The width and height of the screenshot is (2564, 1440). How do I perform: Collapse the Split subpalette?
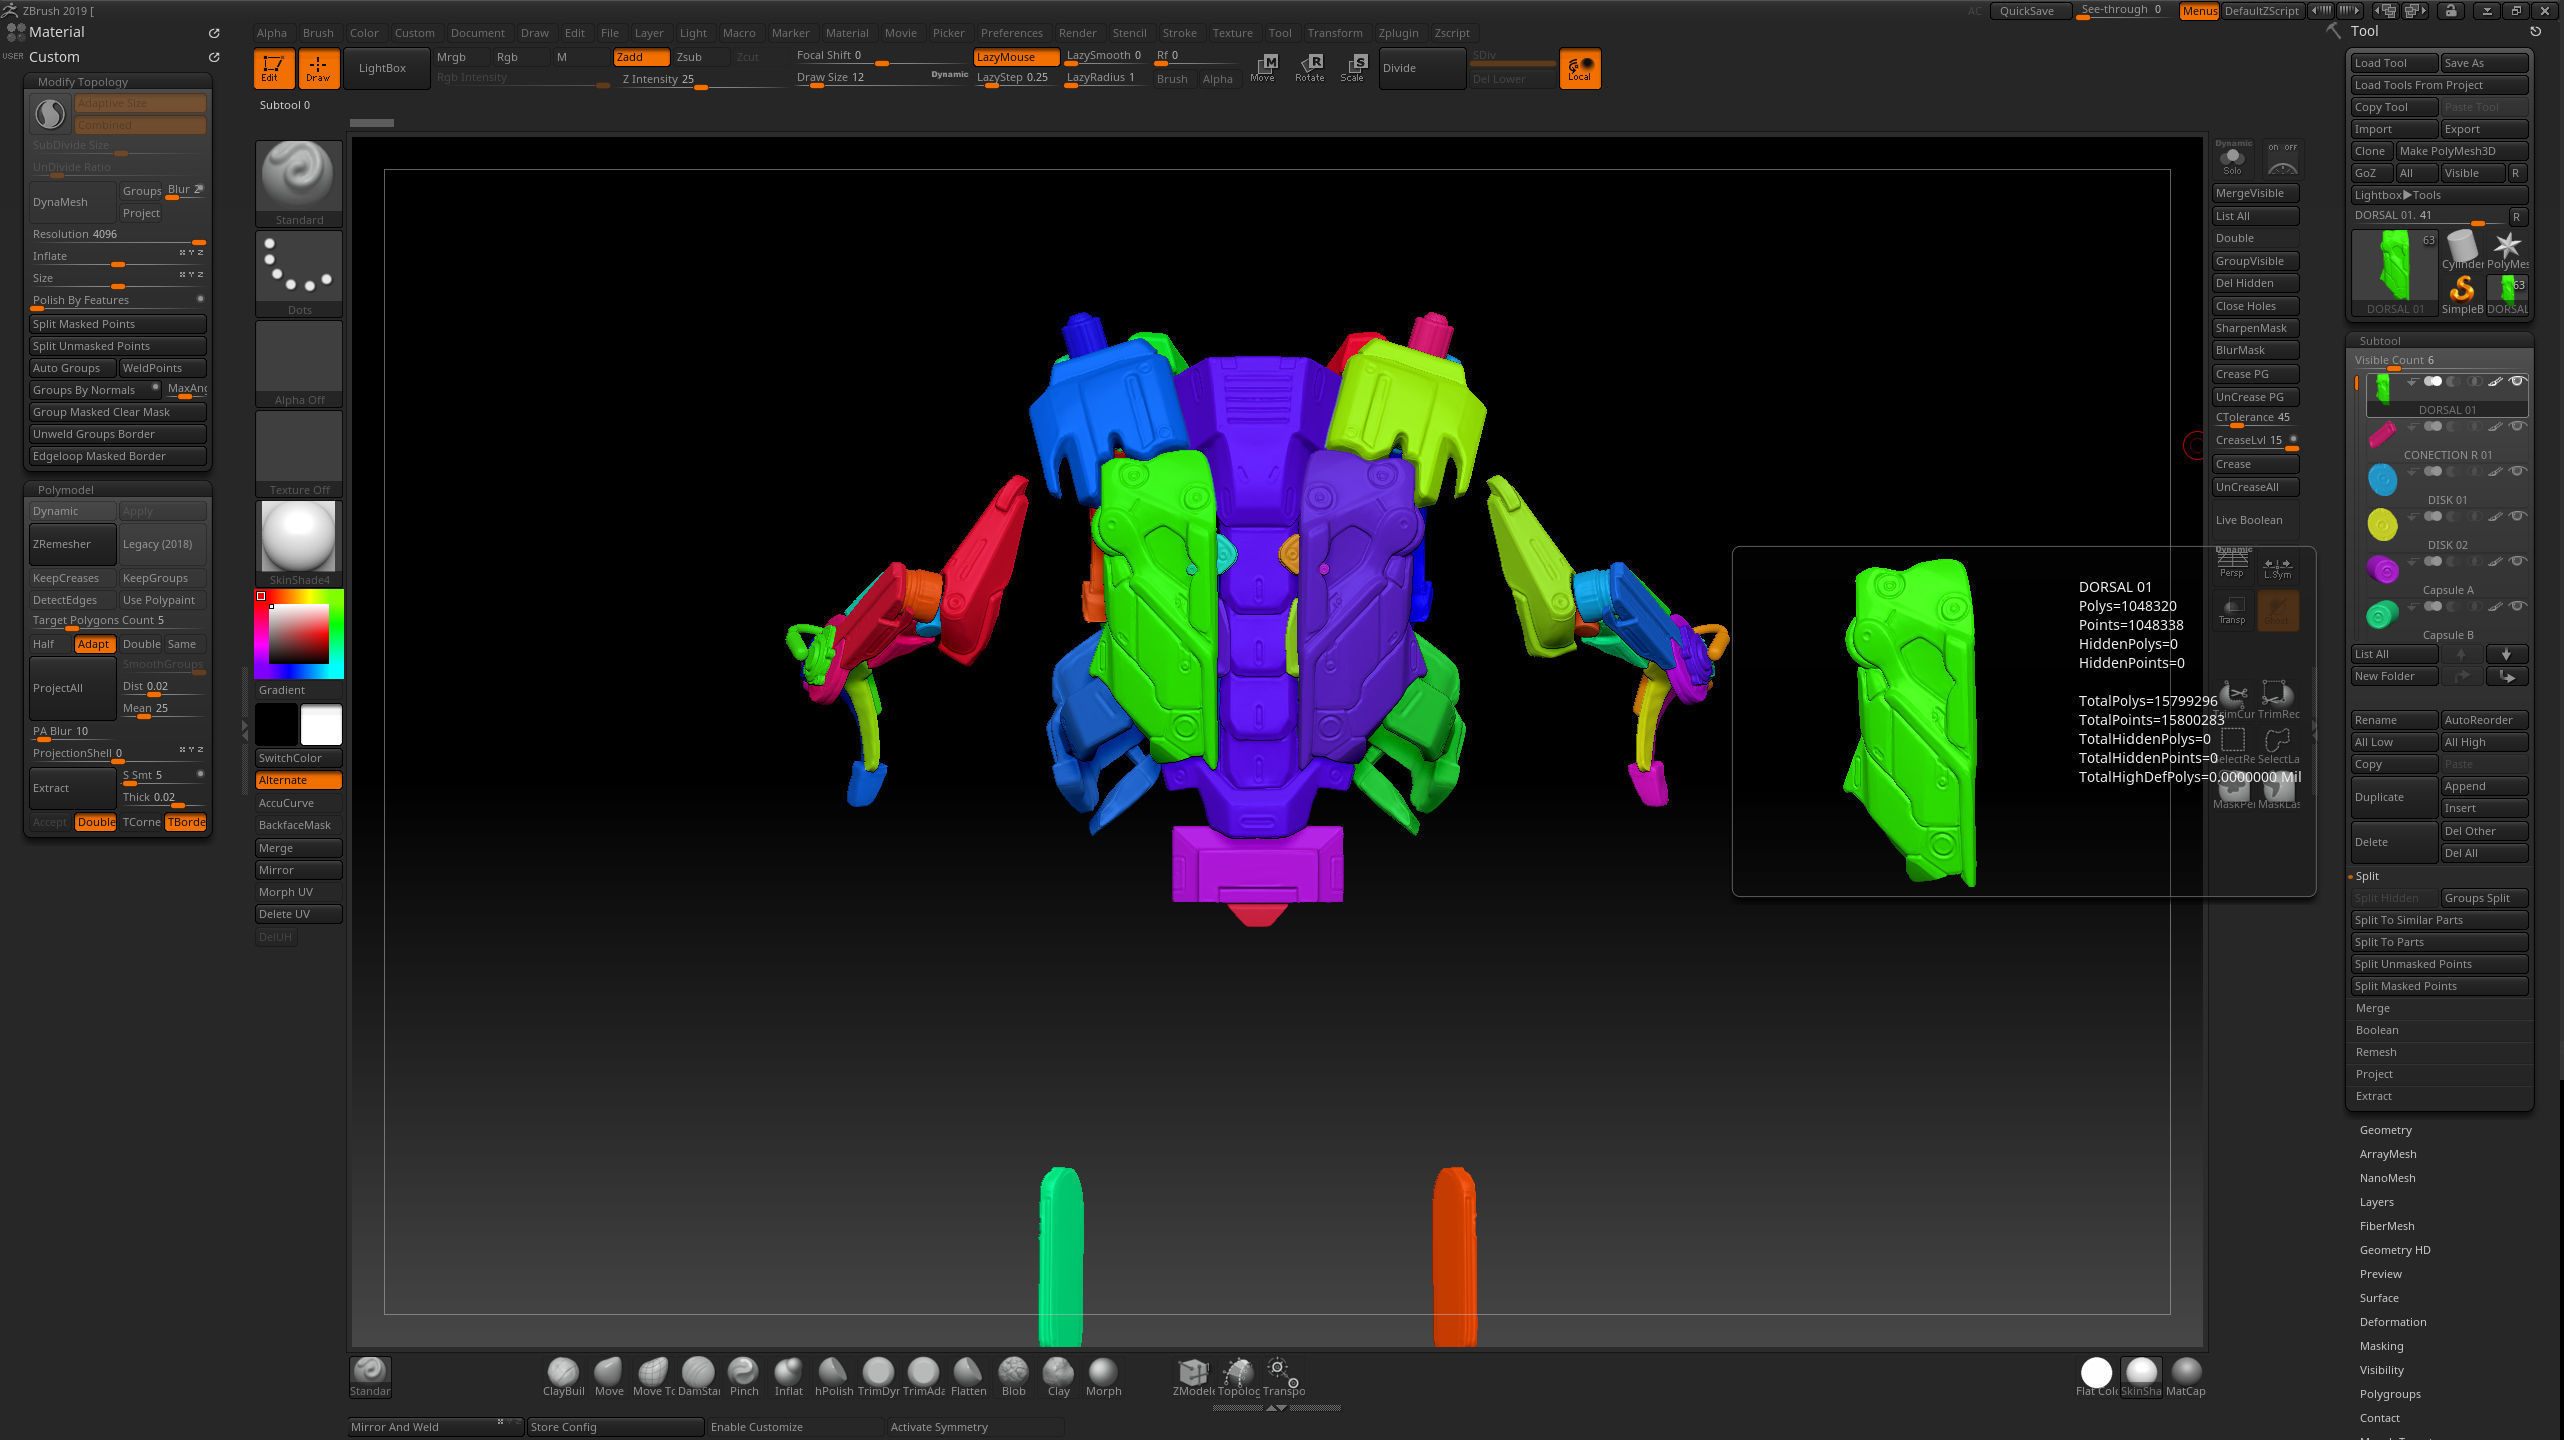[2366, 876]
